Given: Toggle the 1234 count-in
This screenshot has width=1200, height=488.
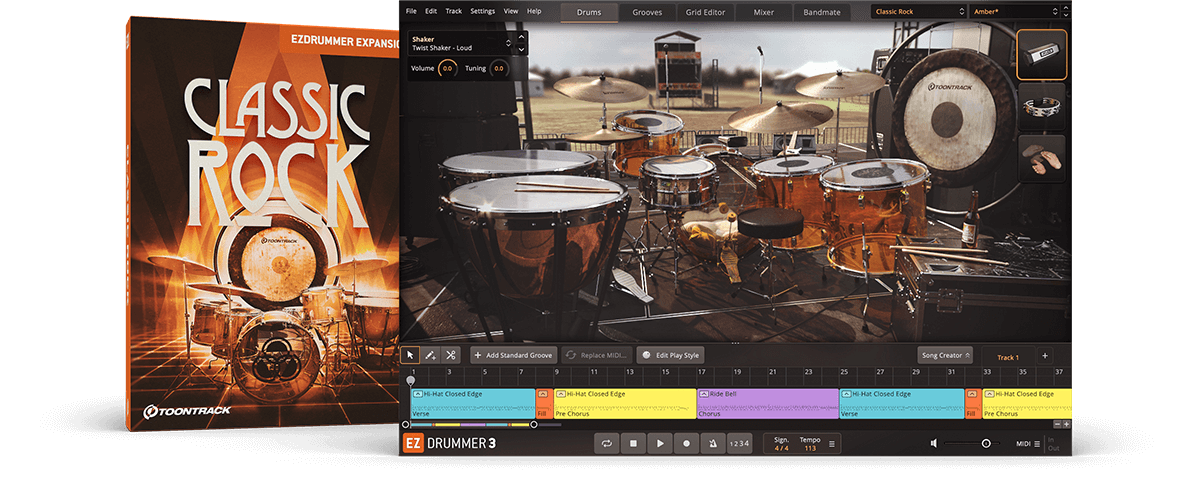Looking at the screenshot, I should tap(739, 443).
